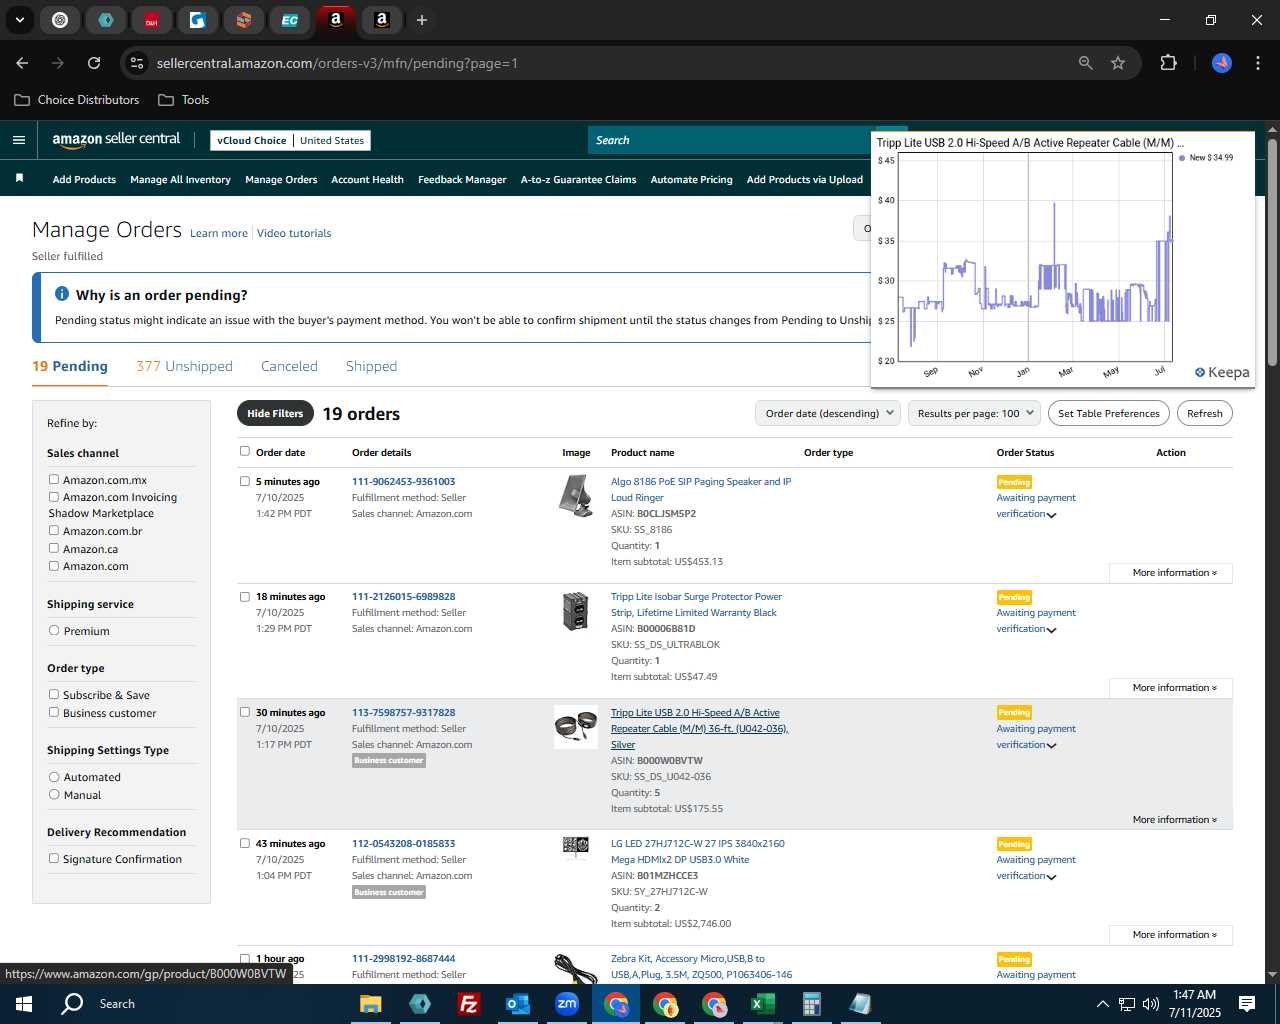Select the Manual shipping settings radio

pyautogui.click(x=54, y=794)
